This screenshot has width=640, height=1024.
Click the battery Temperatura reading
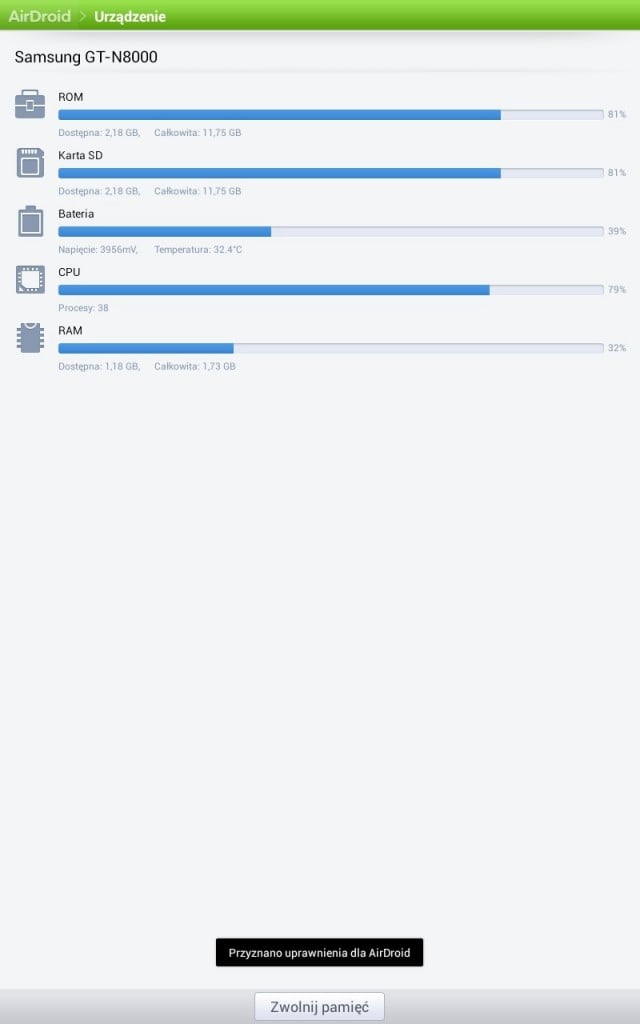tap(198, 249)
